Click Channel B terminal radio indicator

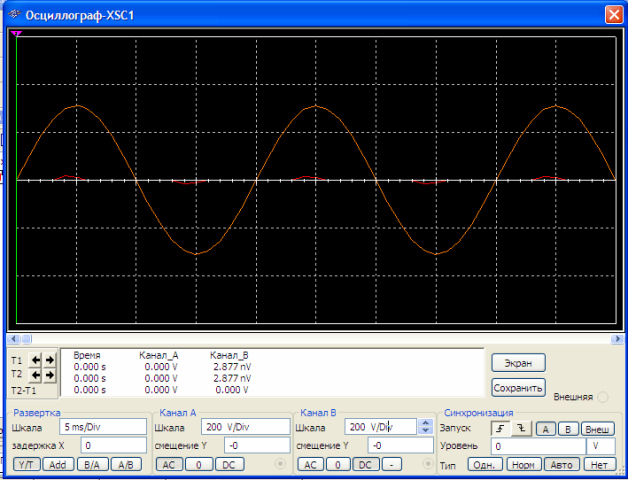click(428, 464)
